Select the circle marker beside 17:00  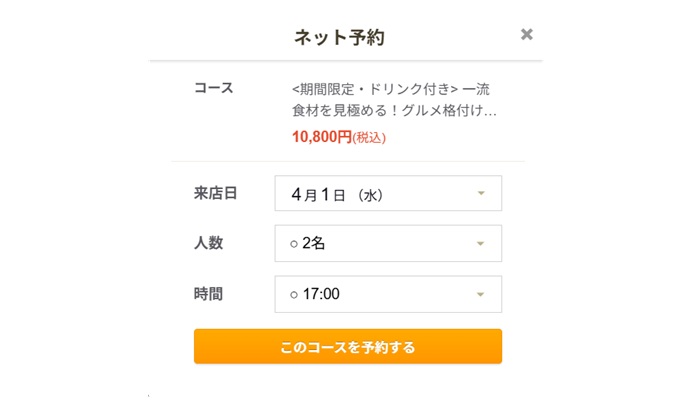tap(294, 295)
